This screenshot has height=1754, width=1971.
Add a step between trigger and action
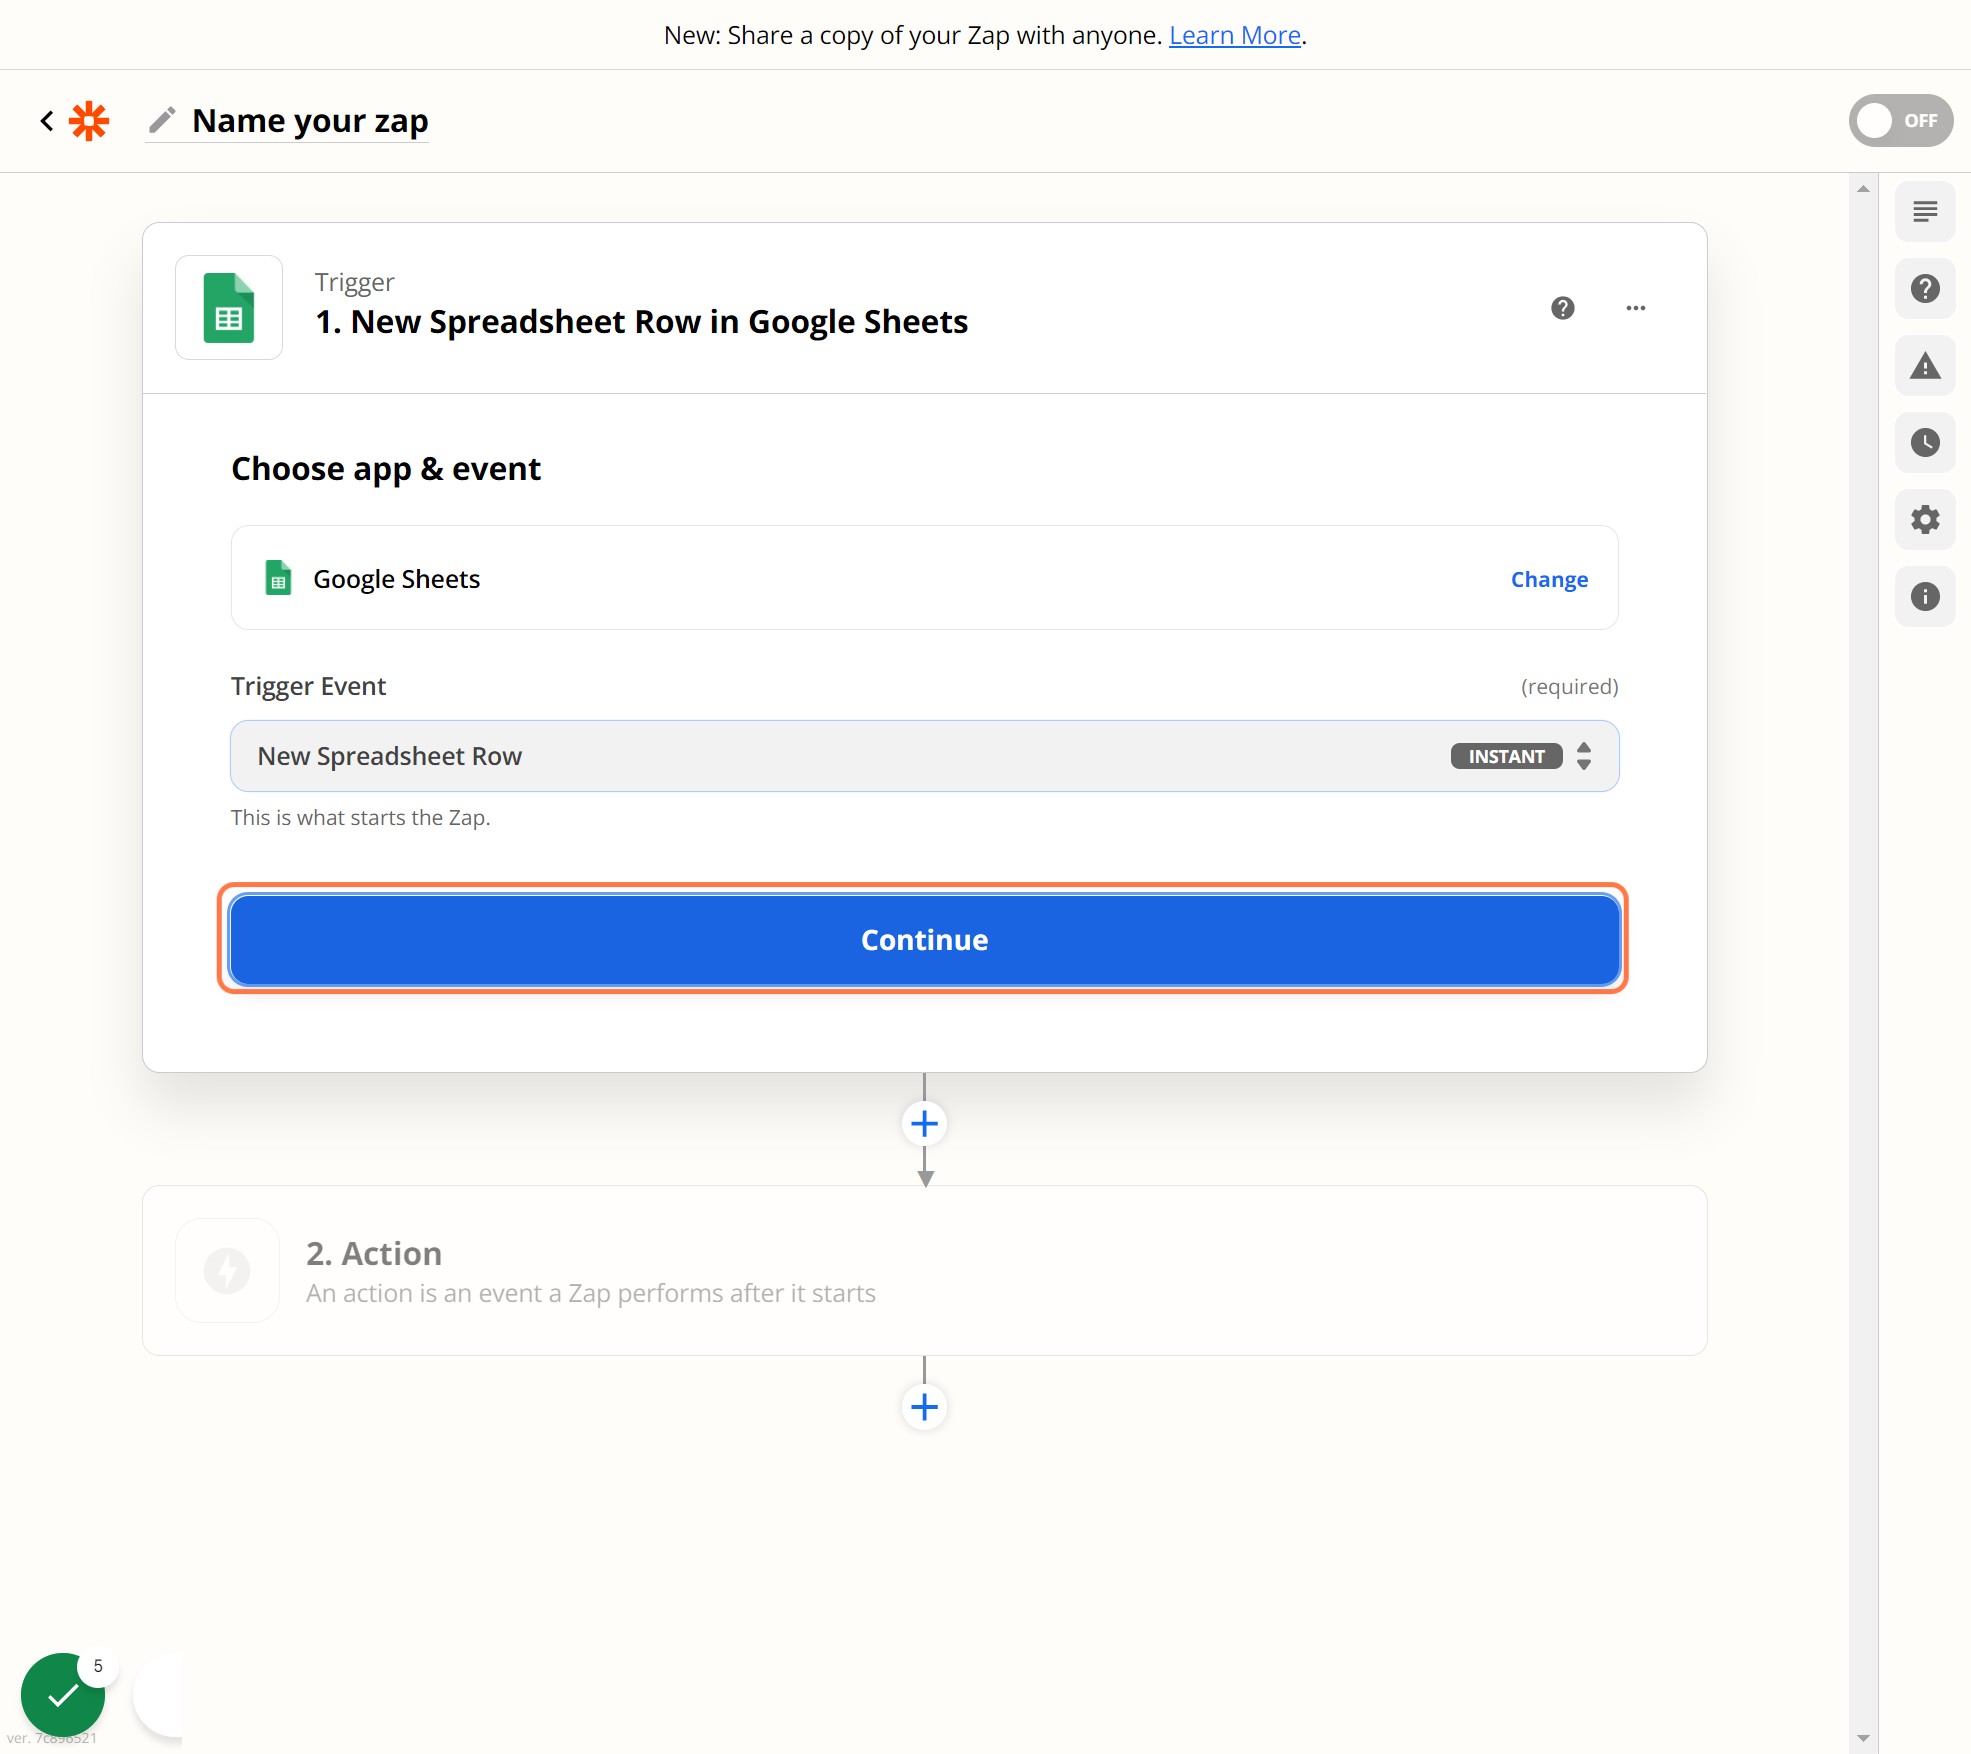[x=924, y=1124]
